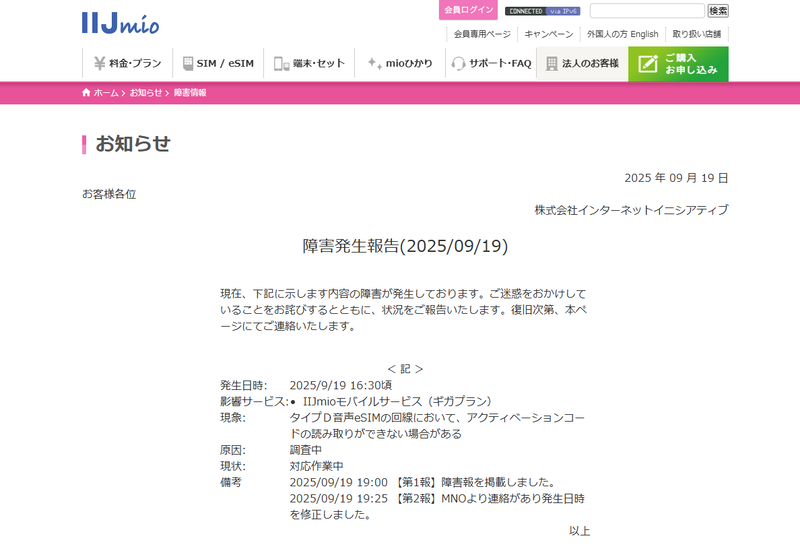Click the sparkle icon beside mioひかり

tap(374, 63)
